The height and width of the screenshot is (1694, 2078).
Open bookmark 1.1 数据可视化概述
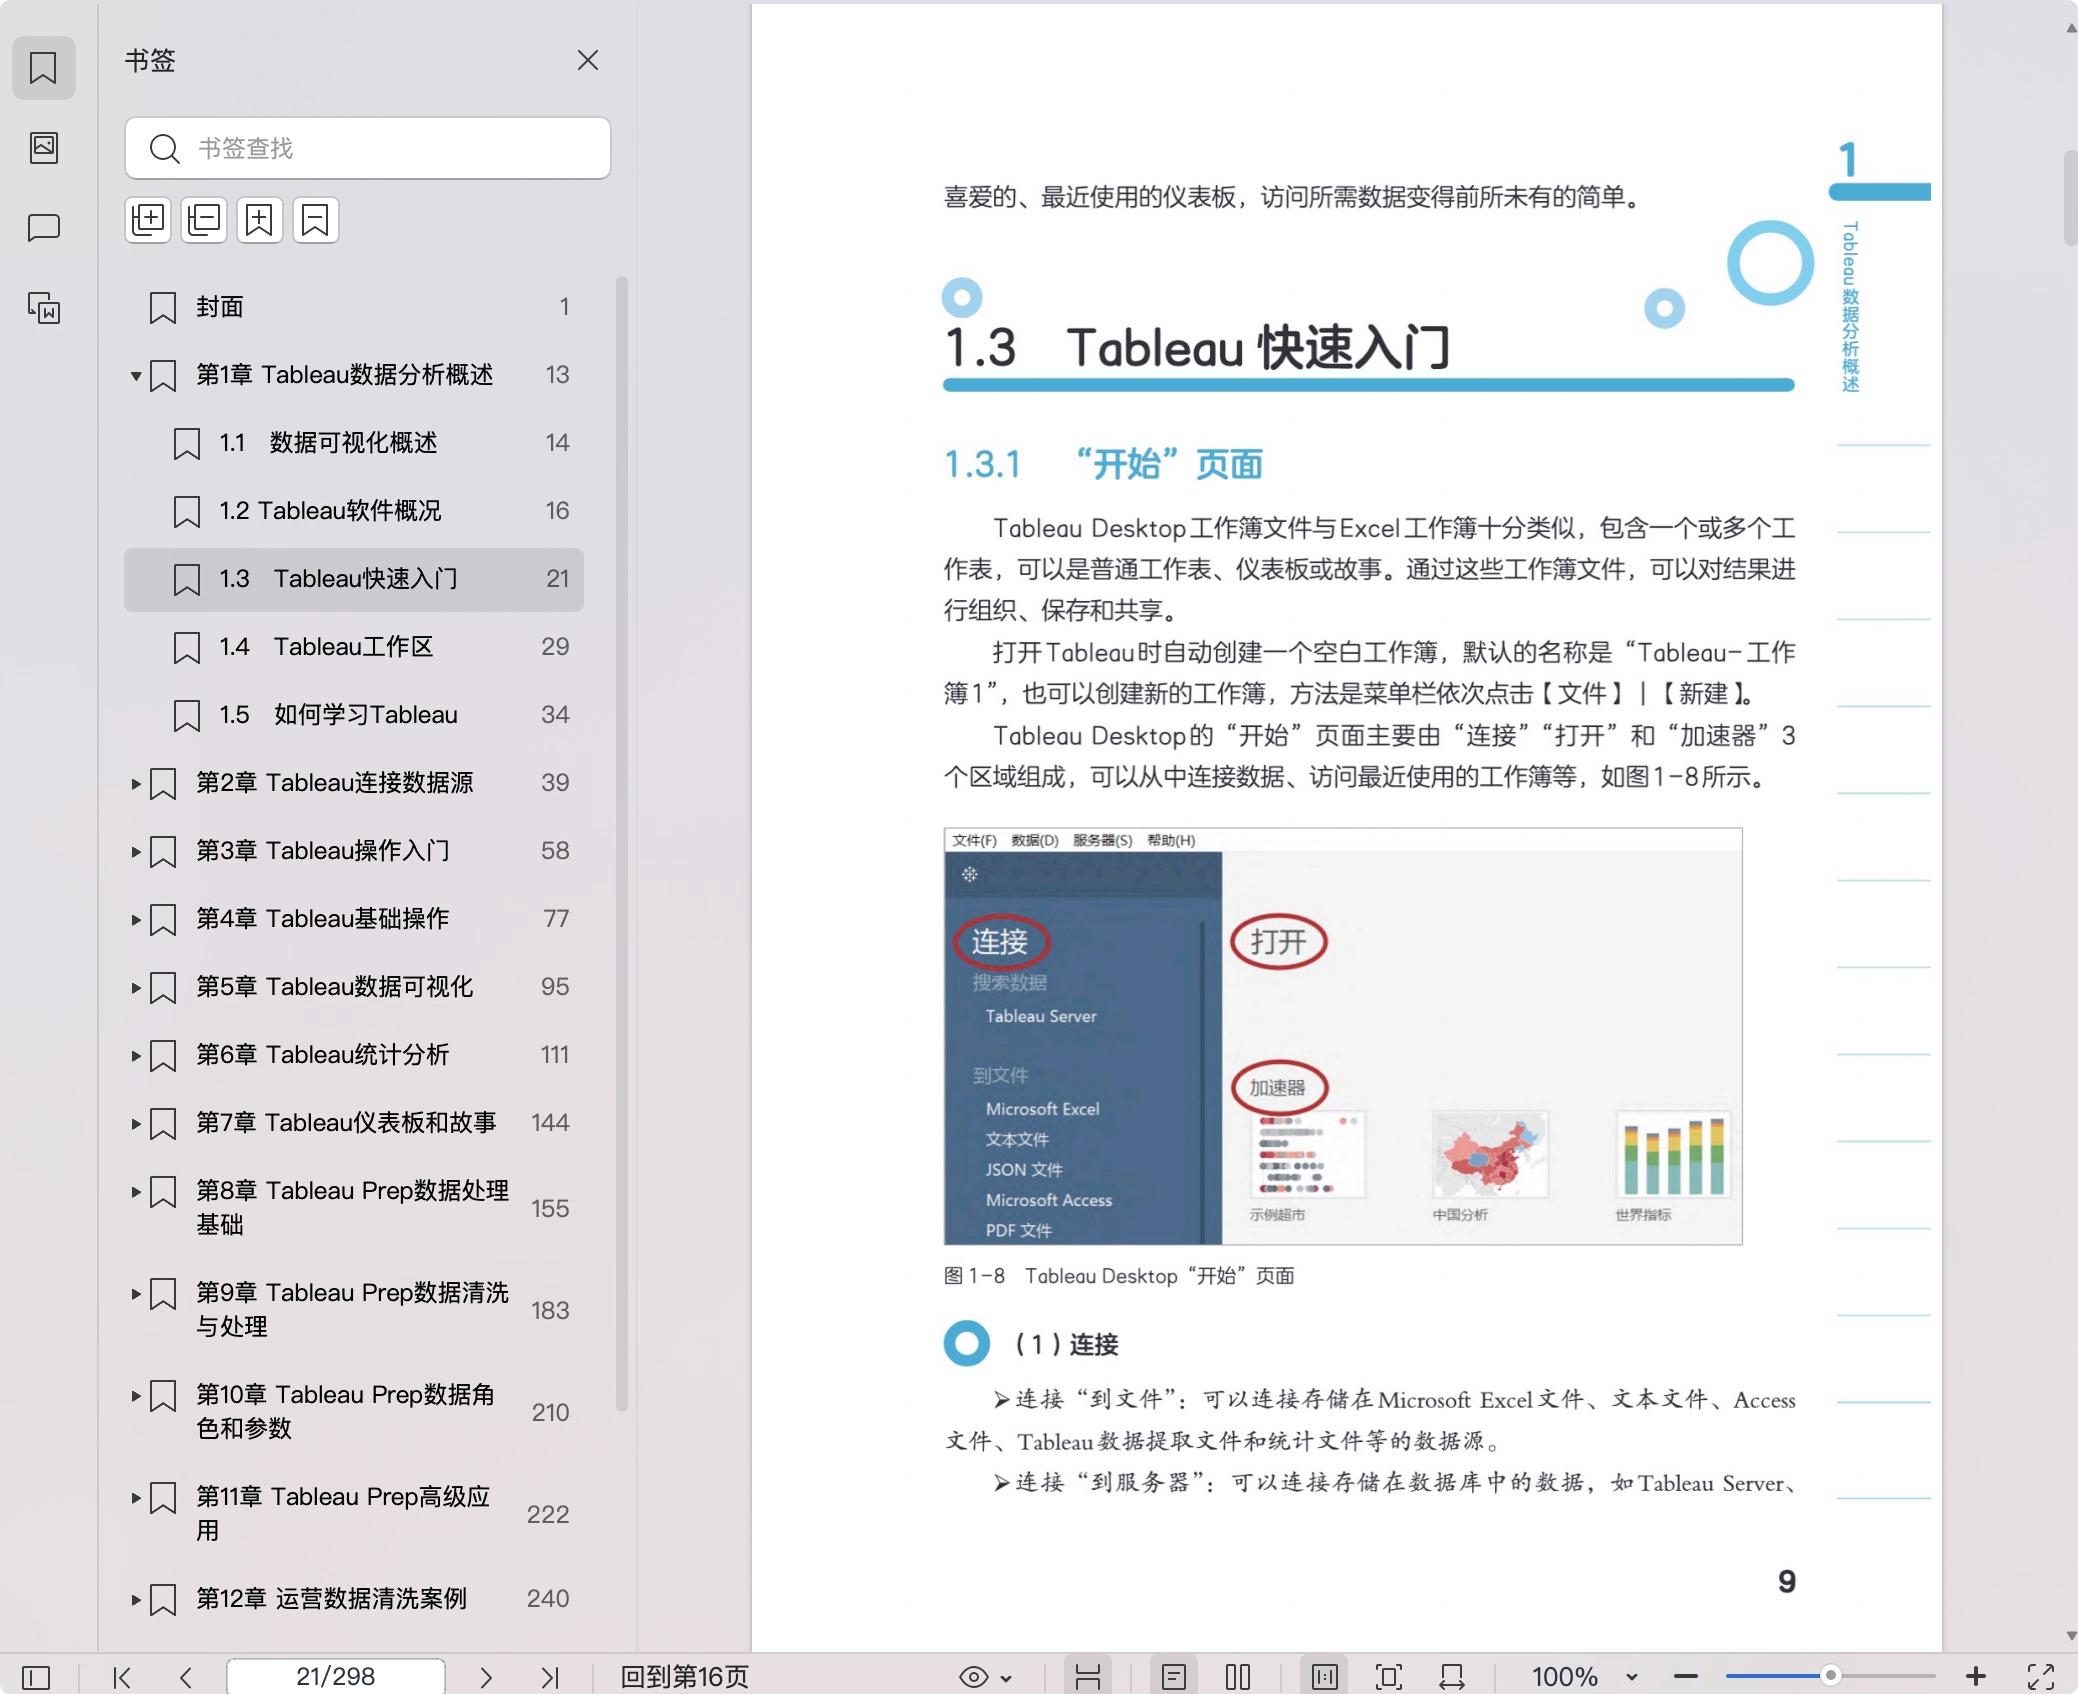tap(354, 443)
